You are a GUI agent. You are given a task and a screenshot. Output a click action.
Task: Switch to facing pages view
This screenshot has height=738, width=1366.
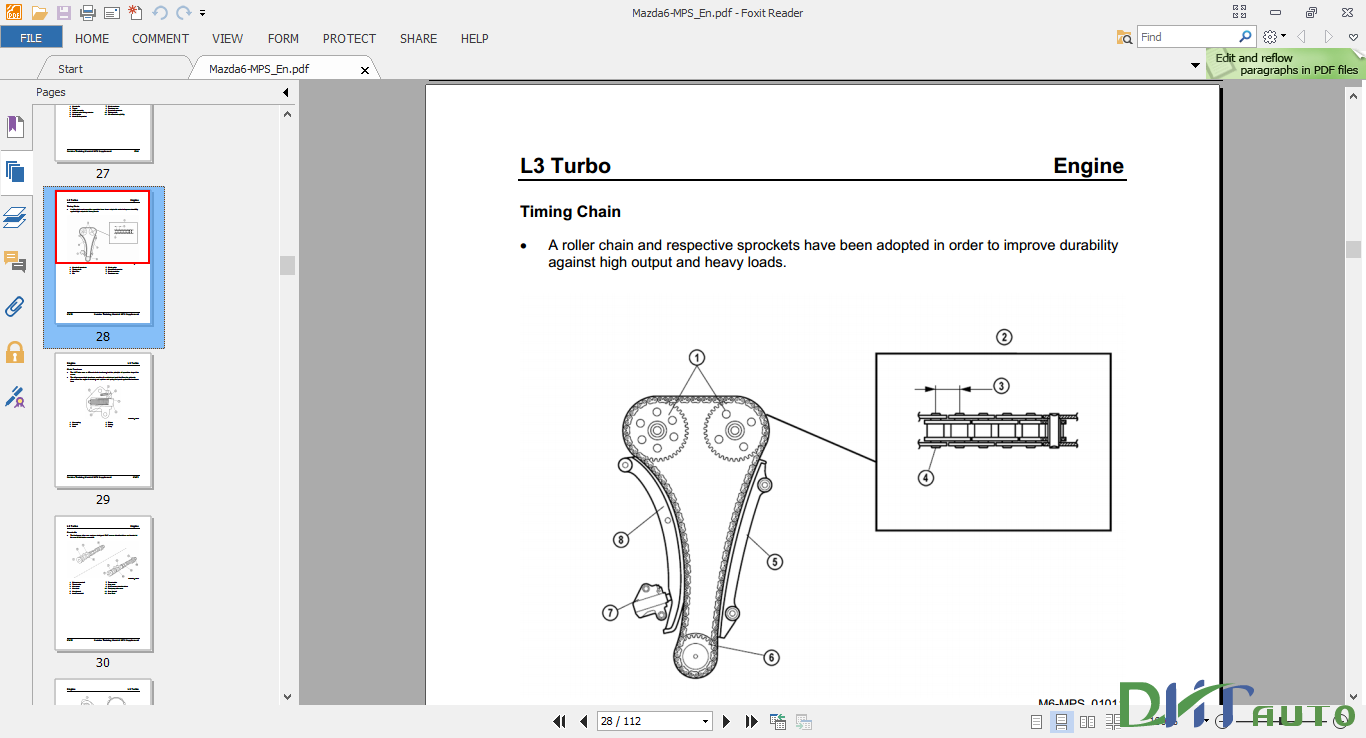1087,721
